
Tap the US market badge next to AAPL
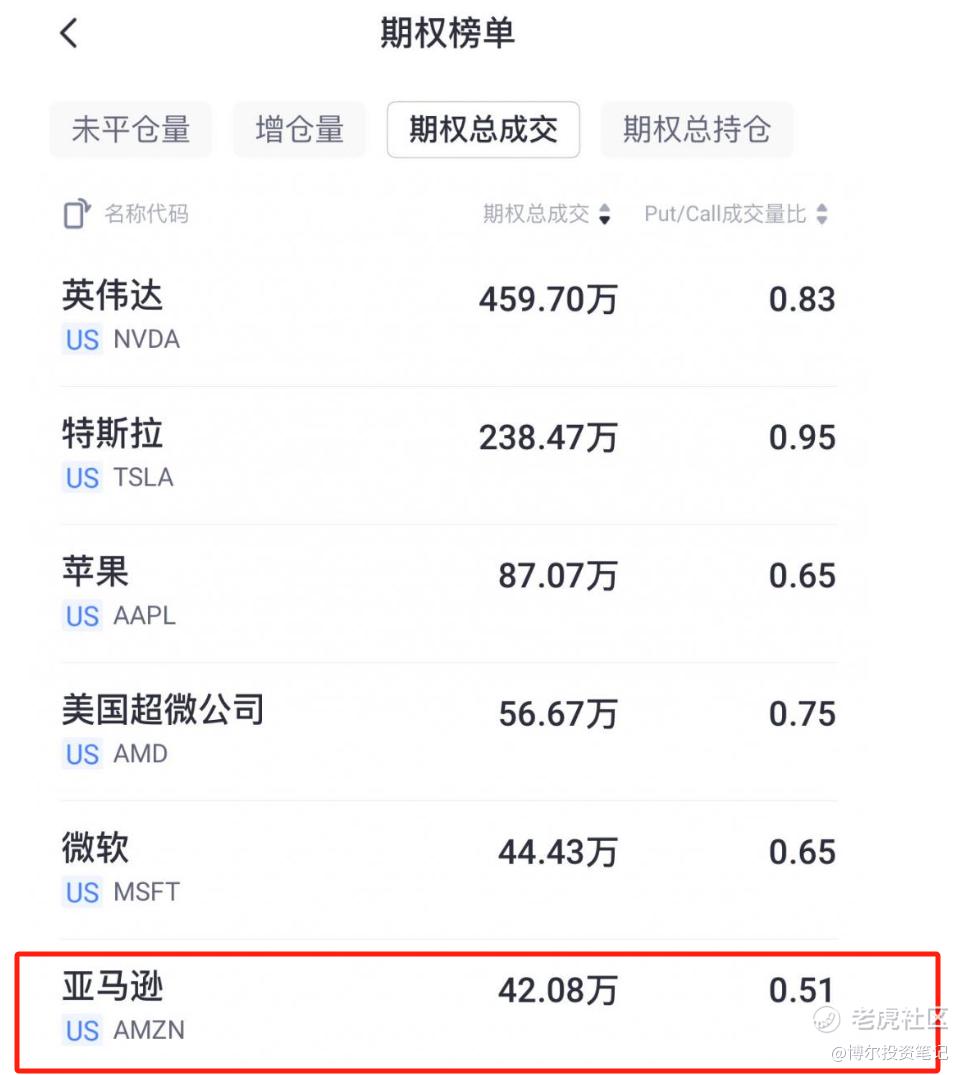(82, 616)
